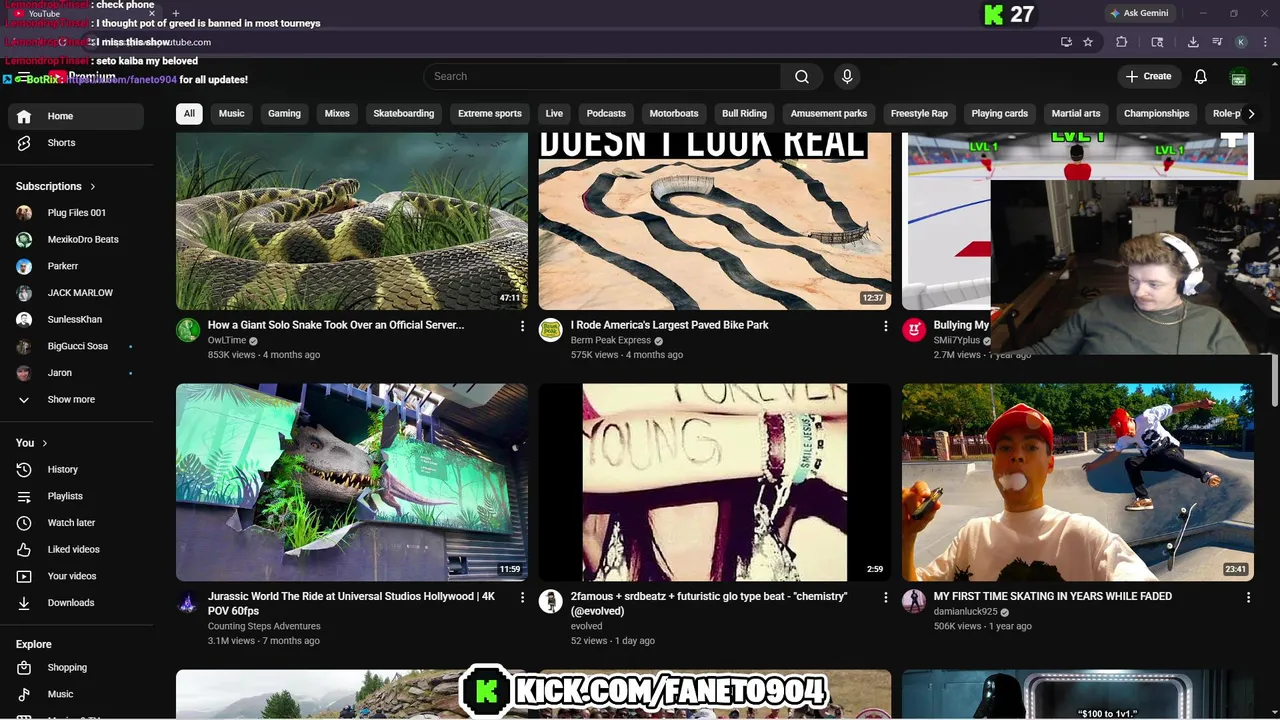Screen dimensions: 1280x720
Task: Open the OwLTime channel avatar
Action: [188, 331]
